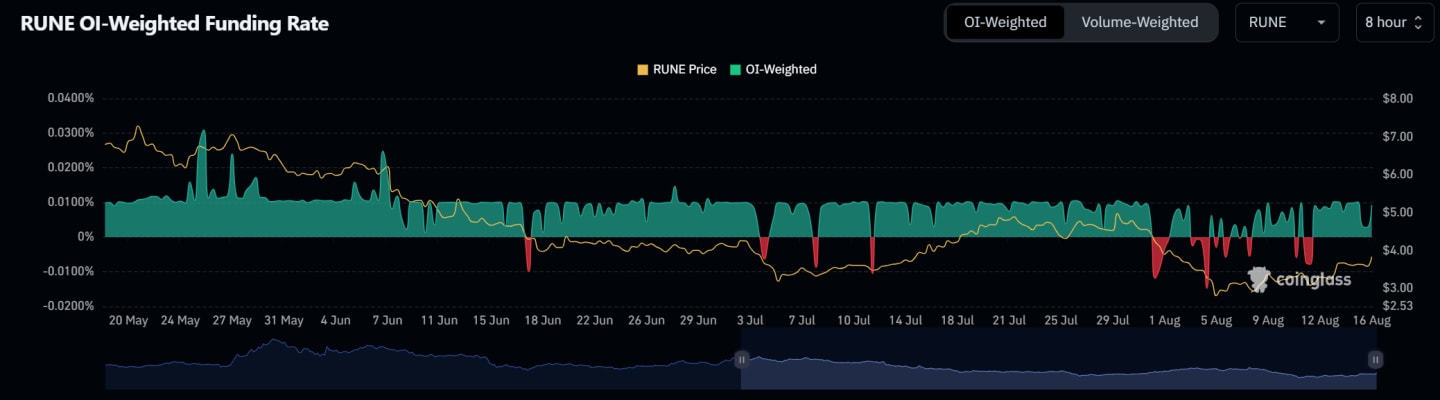Click the 14 Jul date label
1440x400 pixels.
click(906, 321)
